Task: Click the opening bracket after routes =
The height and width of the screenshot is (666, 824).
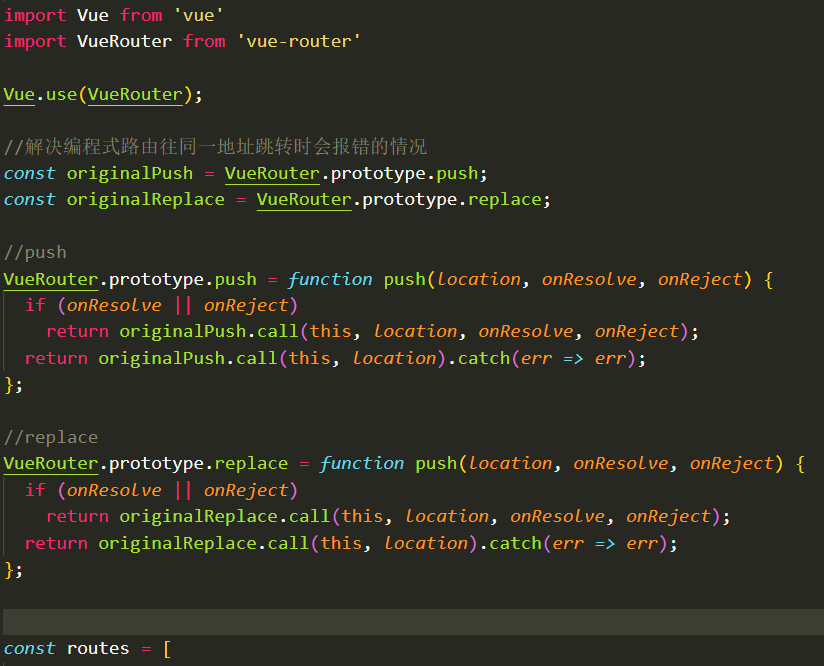Action: tap(167, 649)
